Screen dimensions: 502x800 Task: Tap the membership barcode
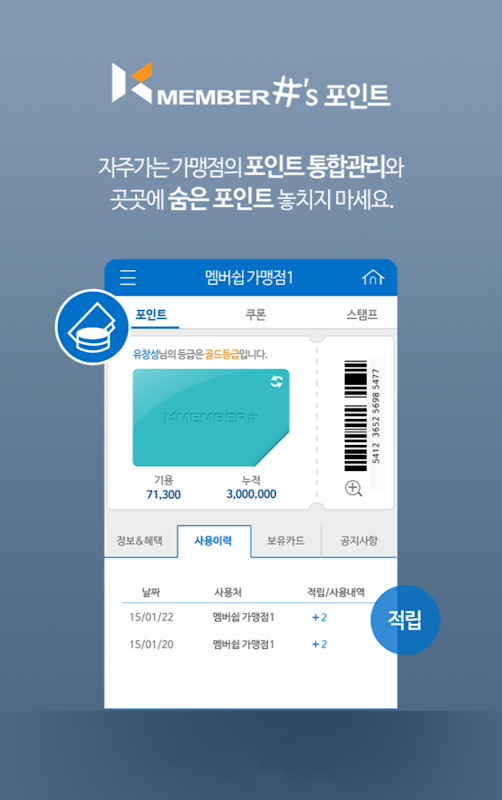coord(356,416)
